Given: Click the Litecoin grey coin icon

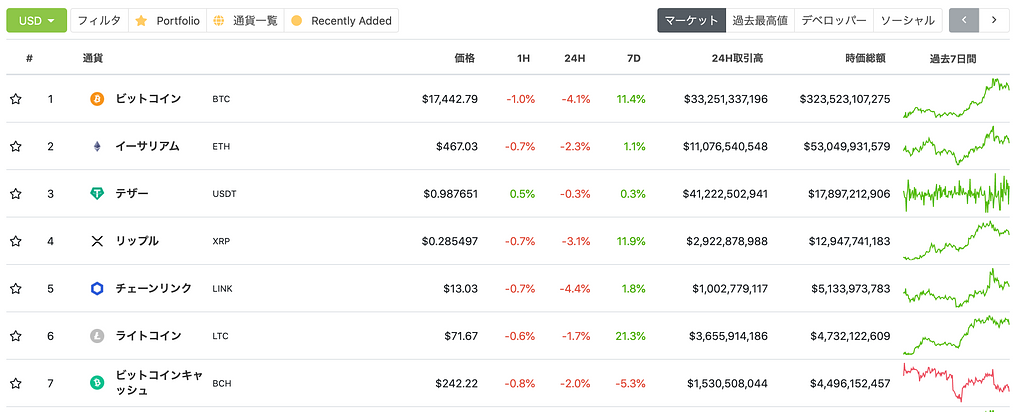Looking at the screenshot, I should 97,336.
